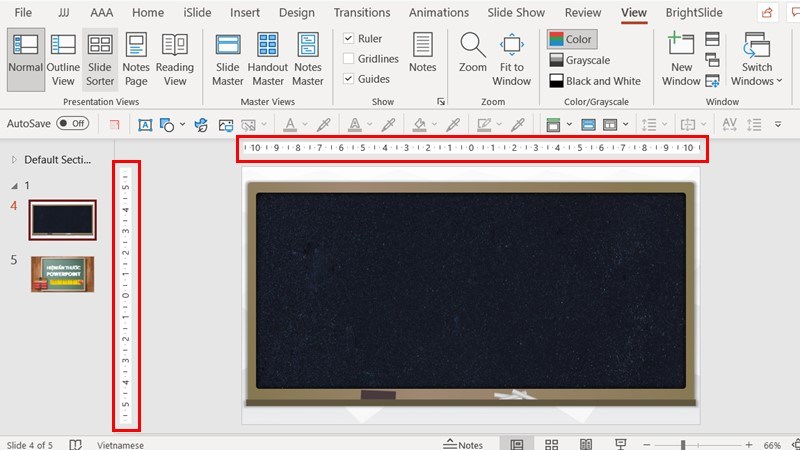Switch to the Slide Show tab
The height and width of the screenshot is (450, 800).
pos(516,13)
